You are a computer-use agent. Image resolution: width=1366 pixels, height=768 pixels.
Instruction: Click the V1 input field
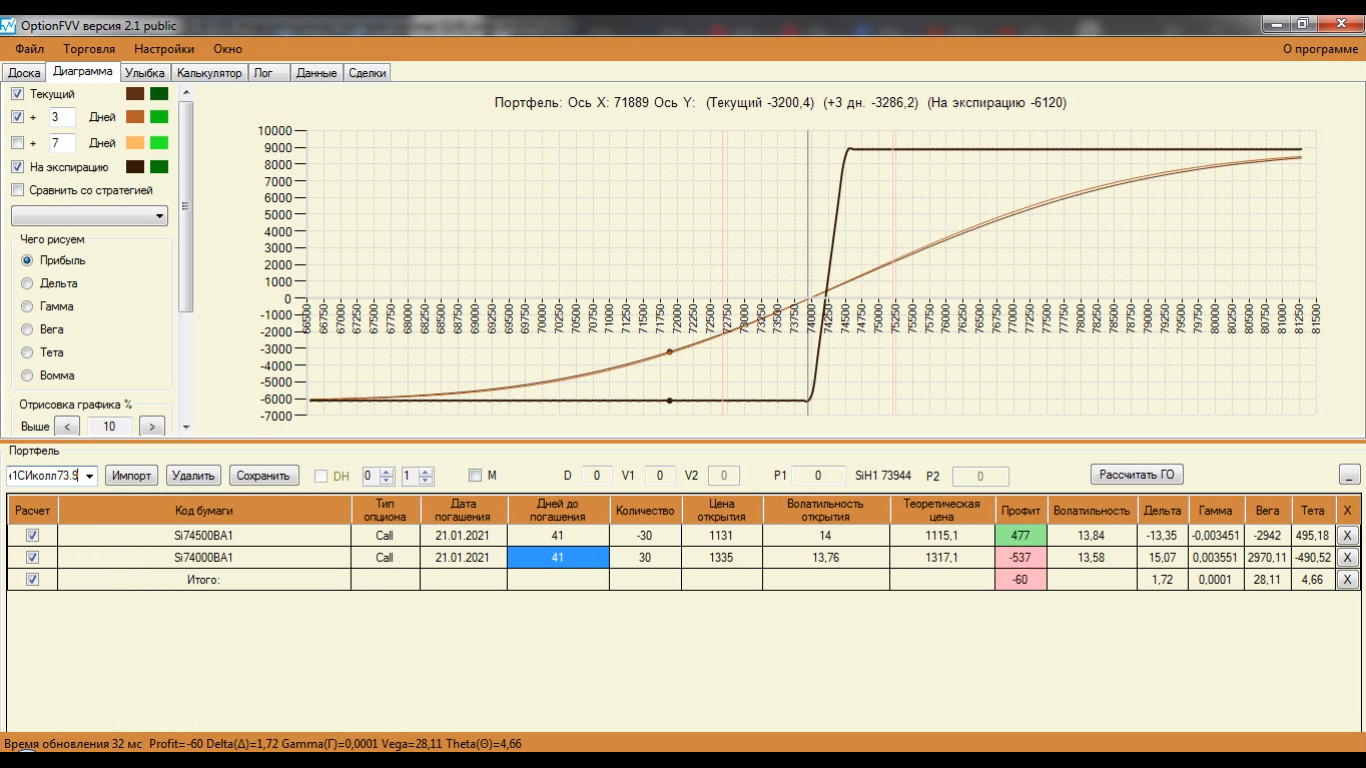pyautogui.click(x=660, y=476)
